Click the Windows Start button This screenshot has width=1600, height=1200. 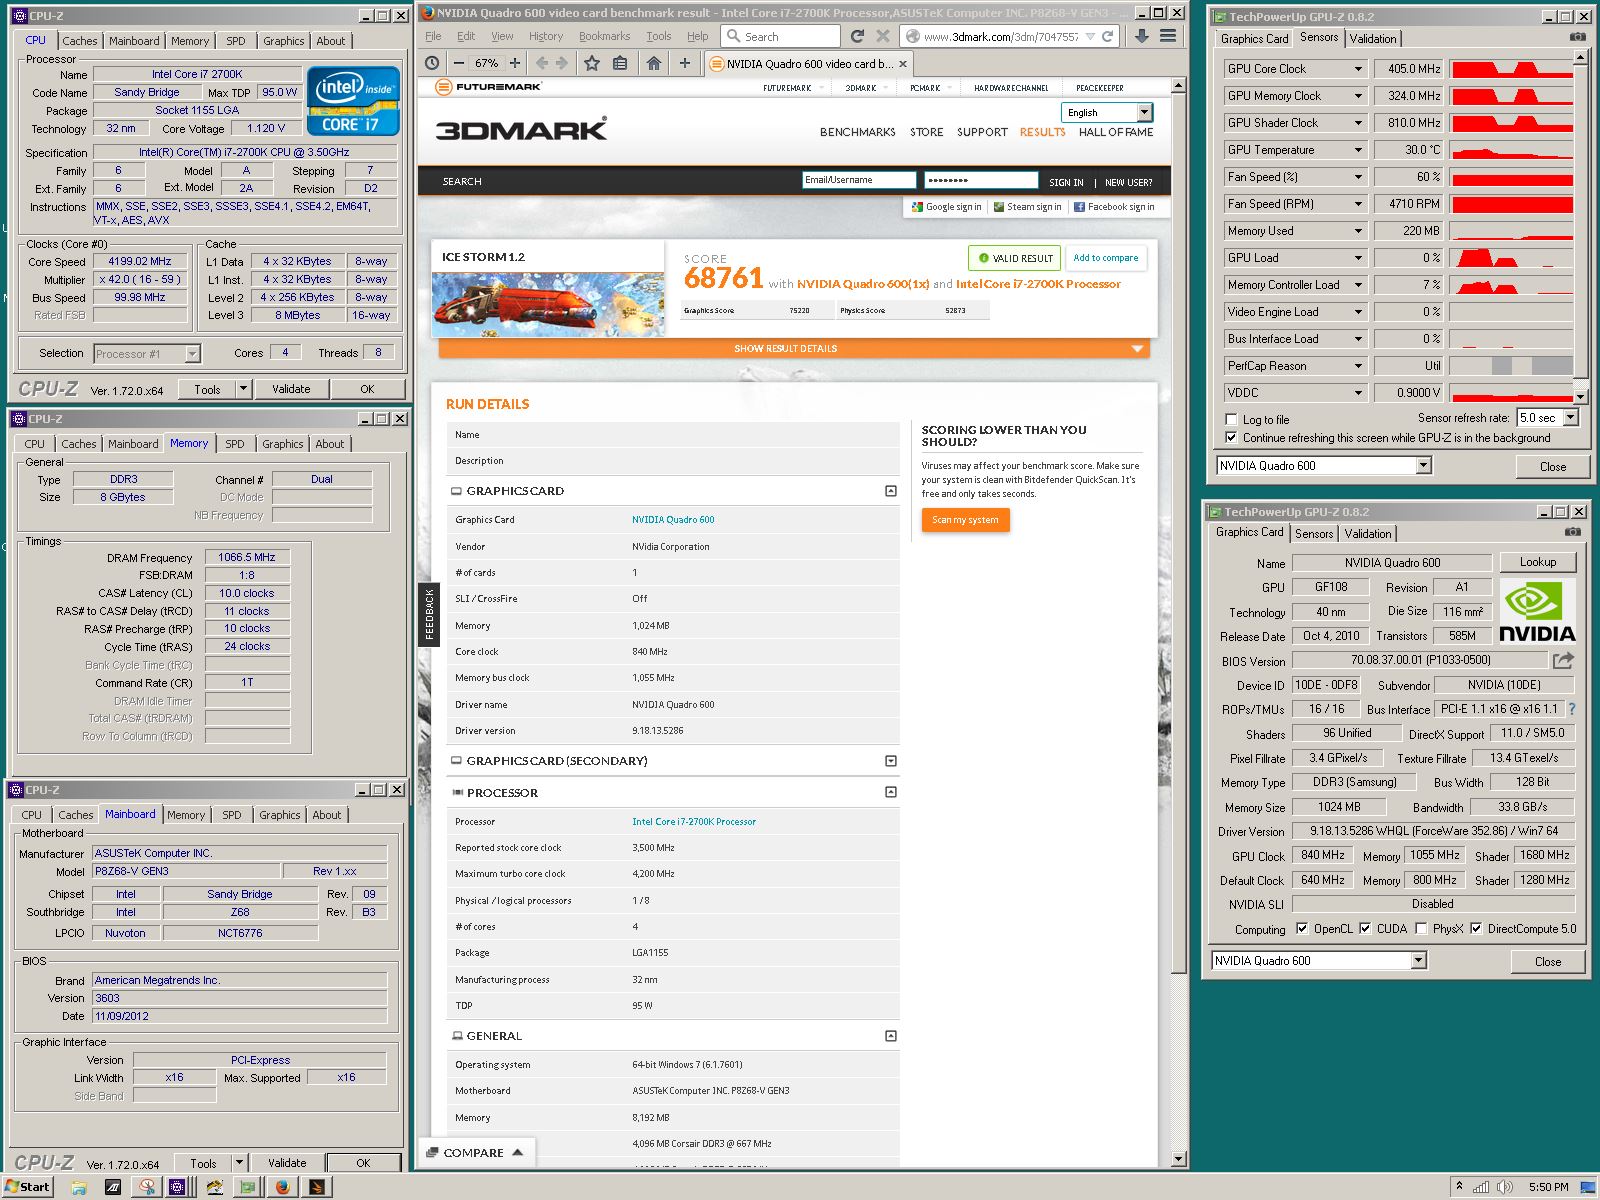click(x=27, y=1187)
